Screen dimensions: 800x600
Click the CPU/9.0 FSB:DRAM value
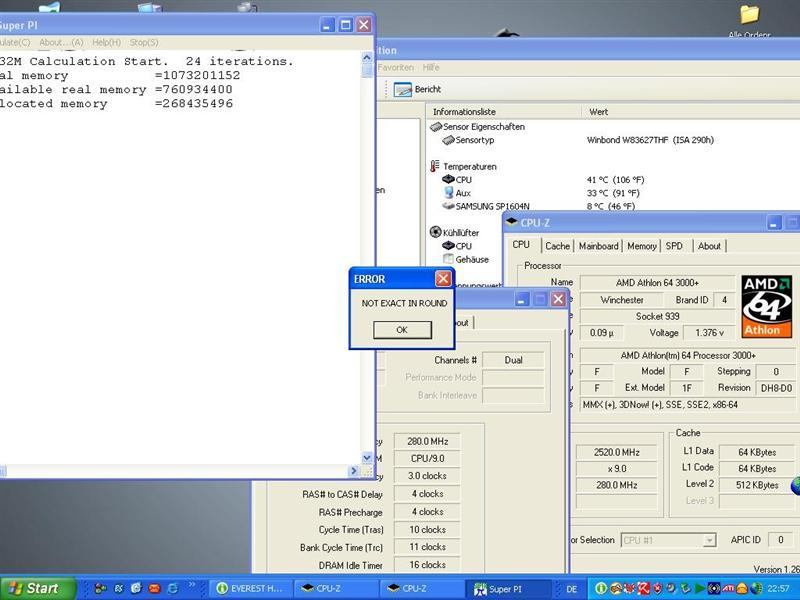(427, 458)
